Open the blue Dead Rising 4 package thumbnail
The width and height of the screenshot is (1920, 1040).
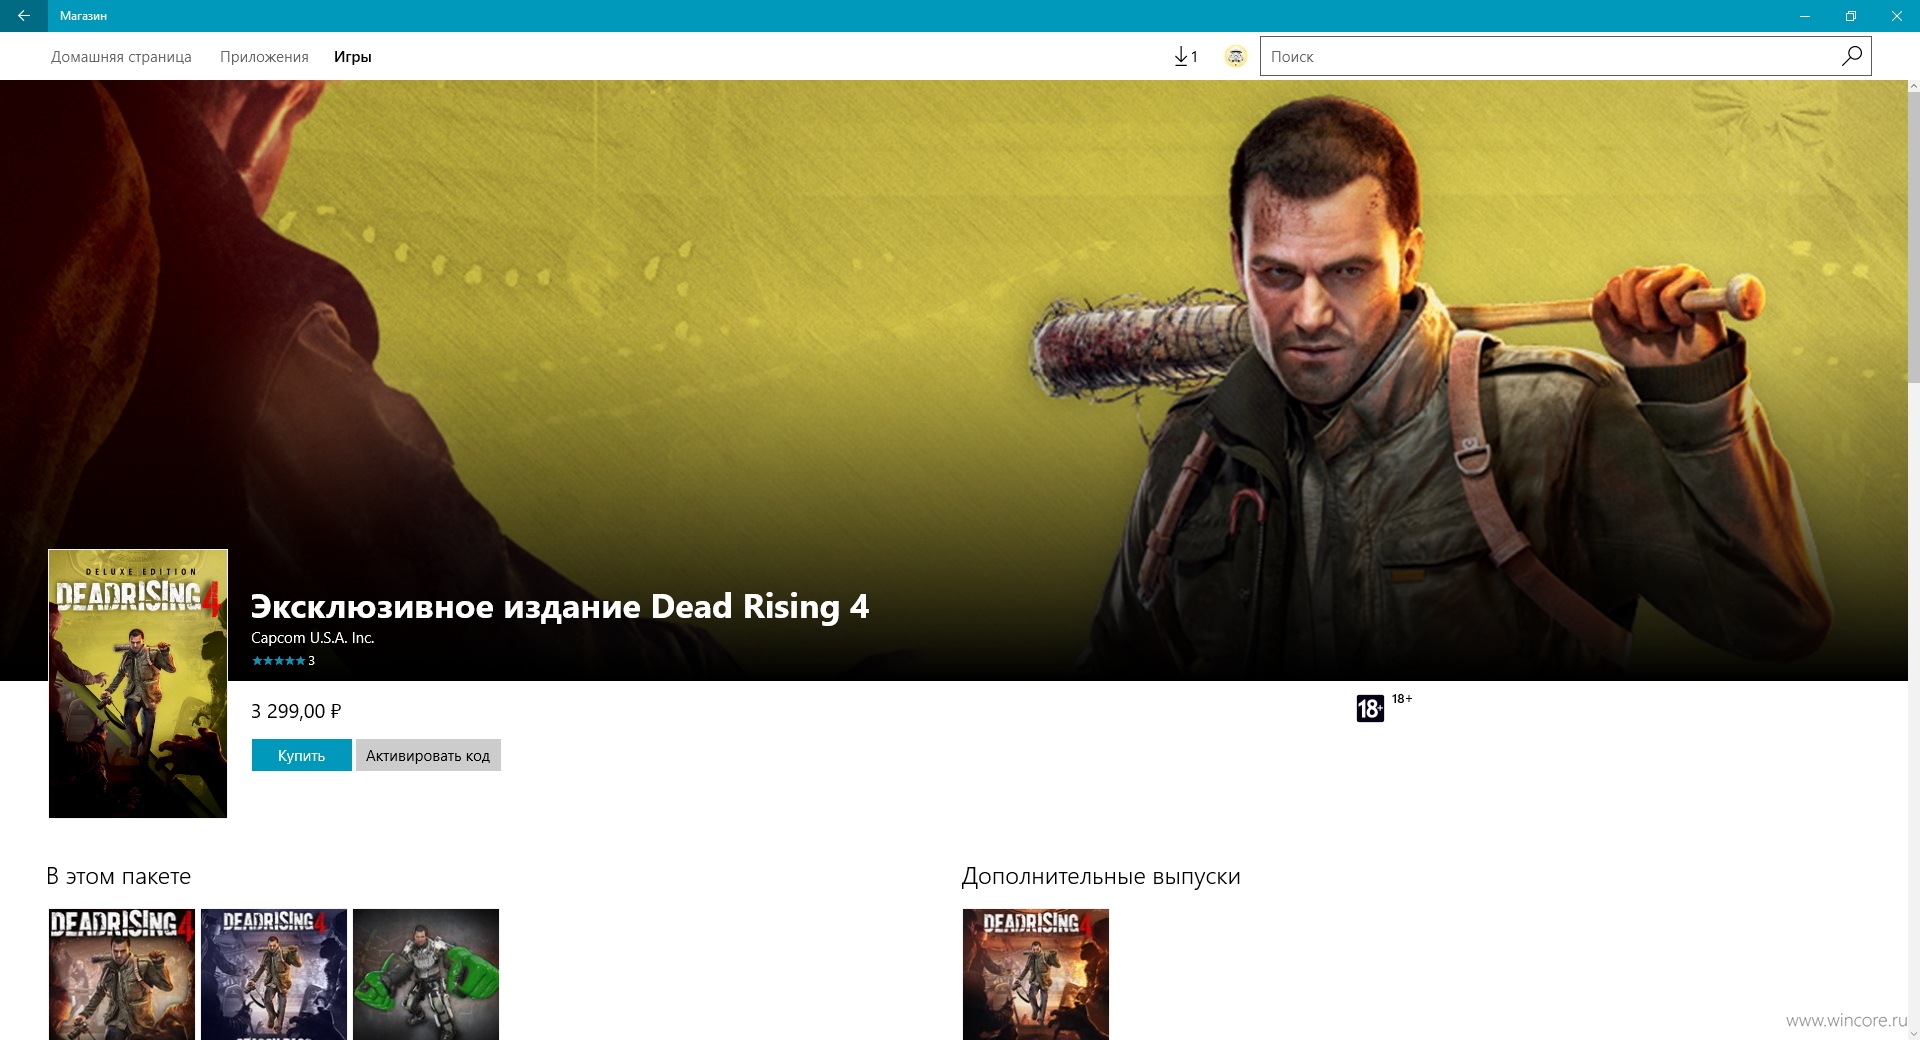pos(274,974)
